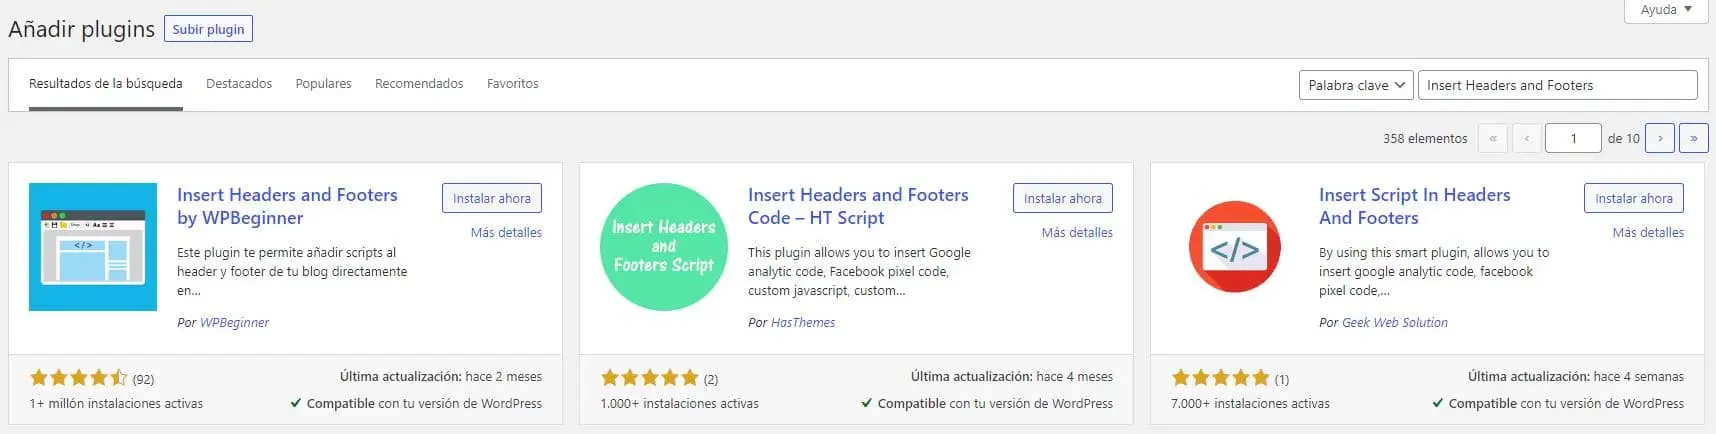The image size is (1716, 434).
Task: Click the 7.000+ instalaciones activas text
Action: point(1250,404)
